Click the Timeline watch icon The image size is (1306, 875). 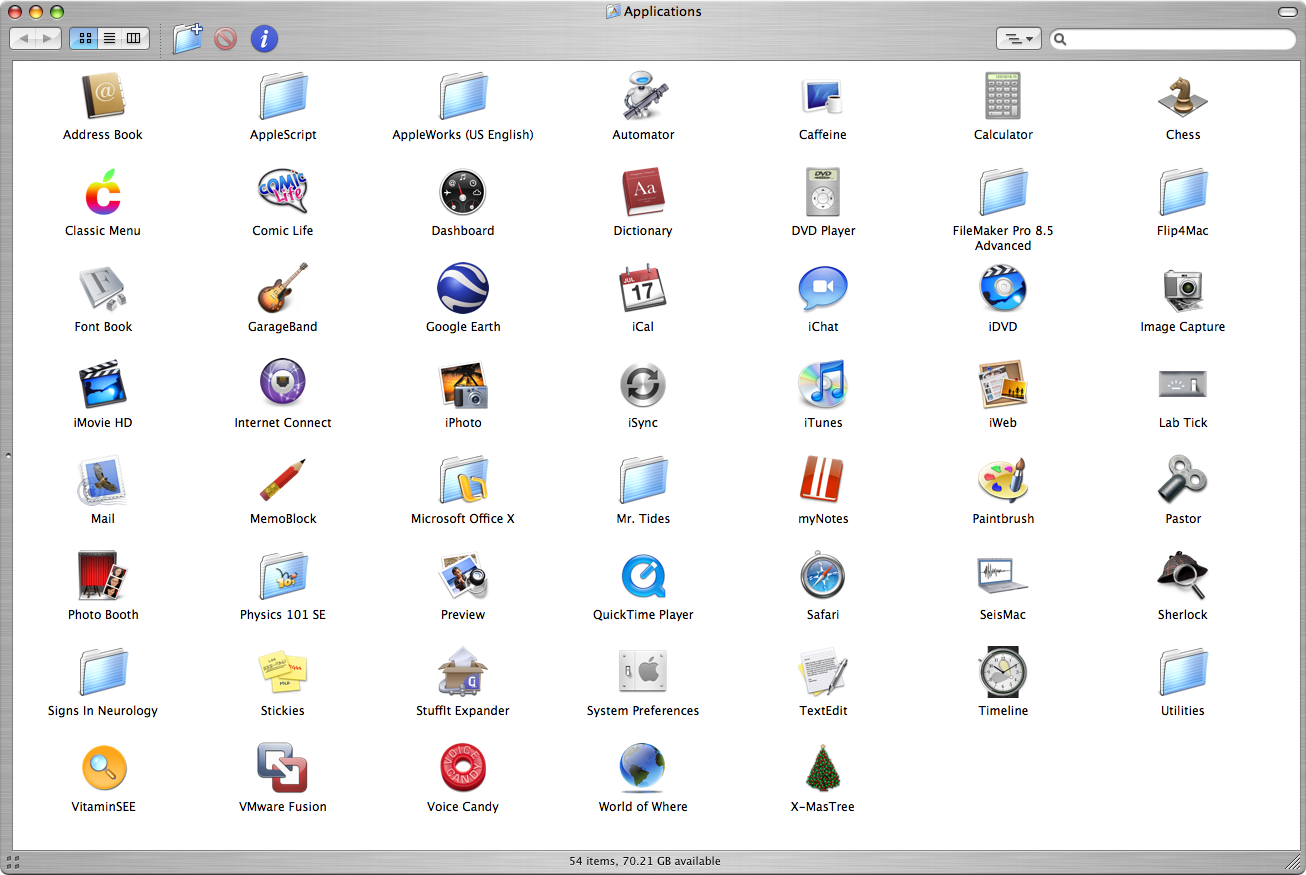point(1003,673)
